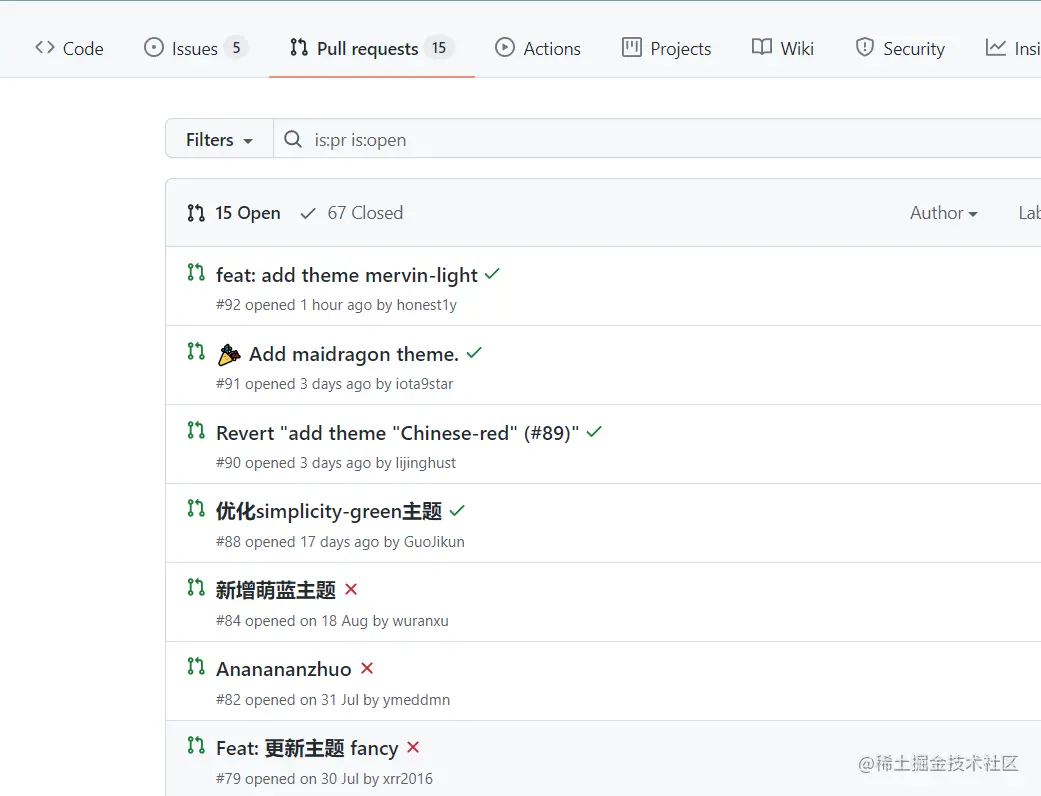Click the Issues count badge 5
The image size is (1041, 796).
(x=236, y=48)
